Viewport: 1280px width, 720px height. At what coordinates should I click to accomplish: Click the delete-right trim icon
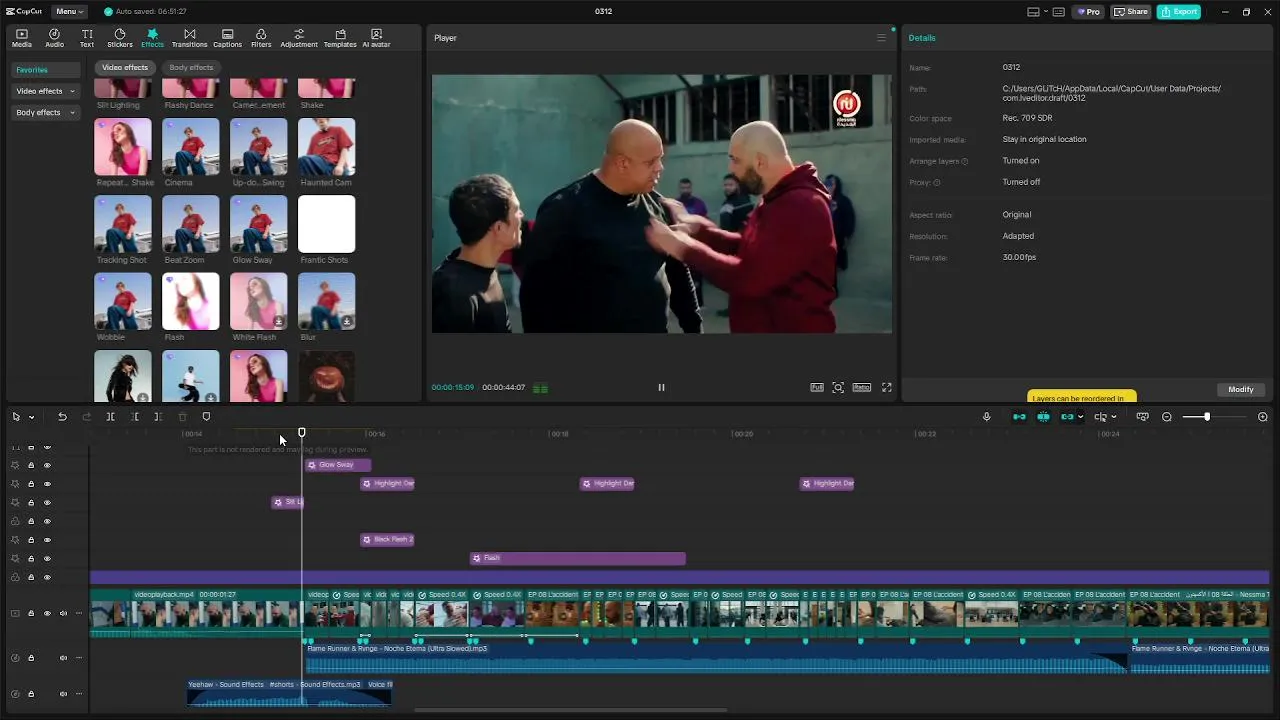tap(158, 417)
